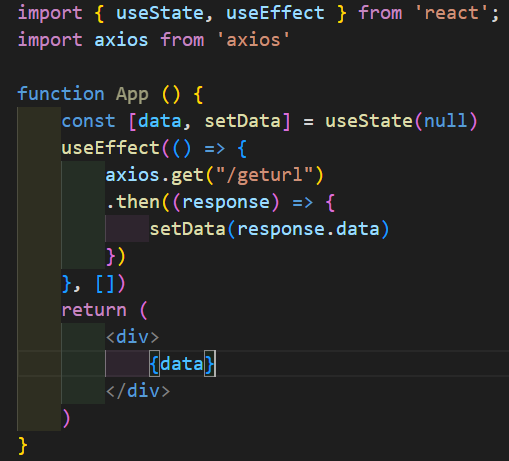509x461 pixels.
Task: Click the useState import identifier
Action: click(x=160, y=13)
